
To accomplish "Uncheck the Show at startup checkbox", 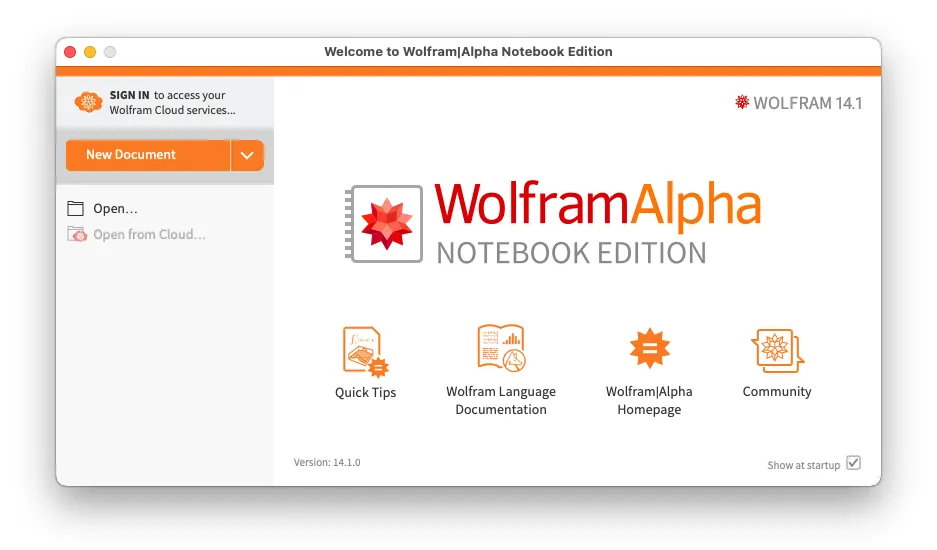I will (x=853, y=463).
